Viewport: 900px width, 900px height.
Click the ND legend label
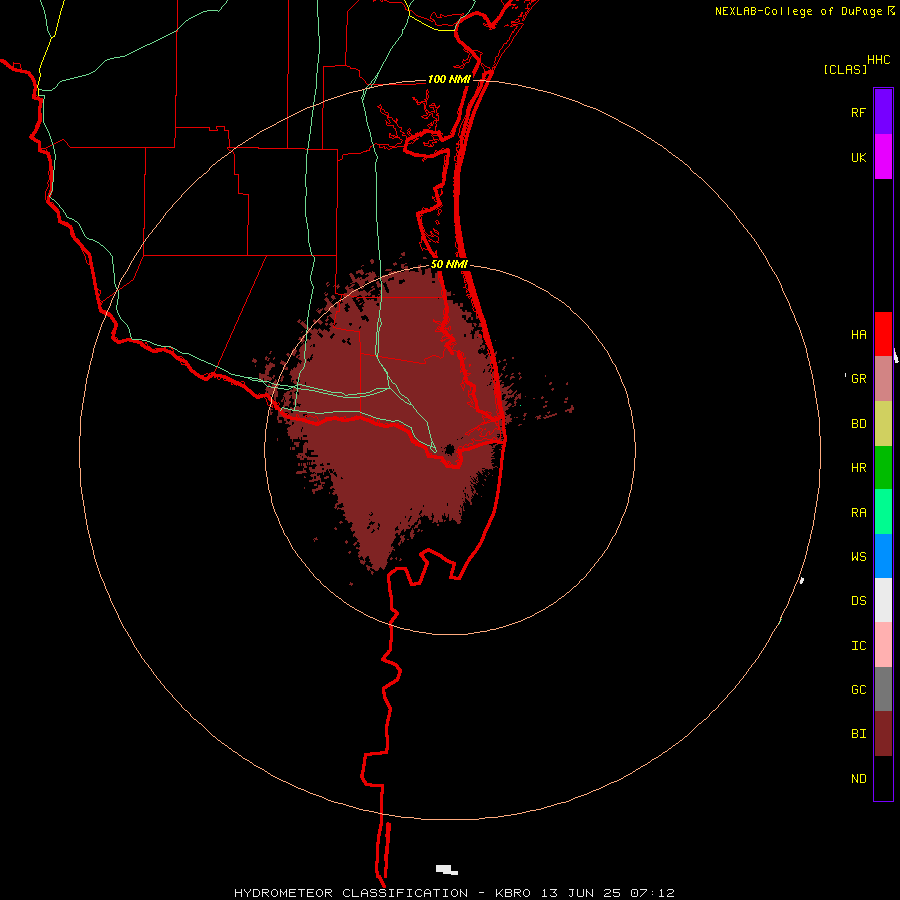[858, 779]
